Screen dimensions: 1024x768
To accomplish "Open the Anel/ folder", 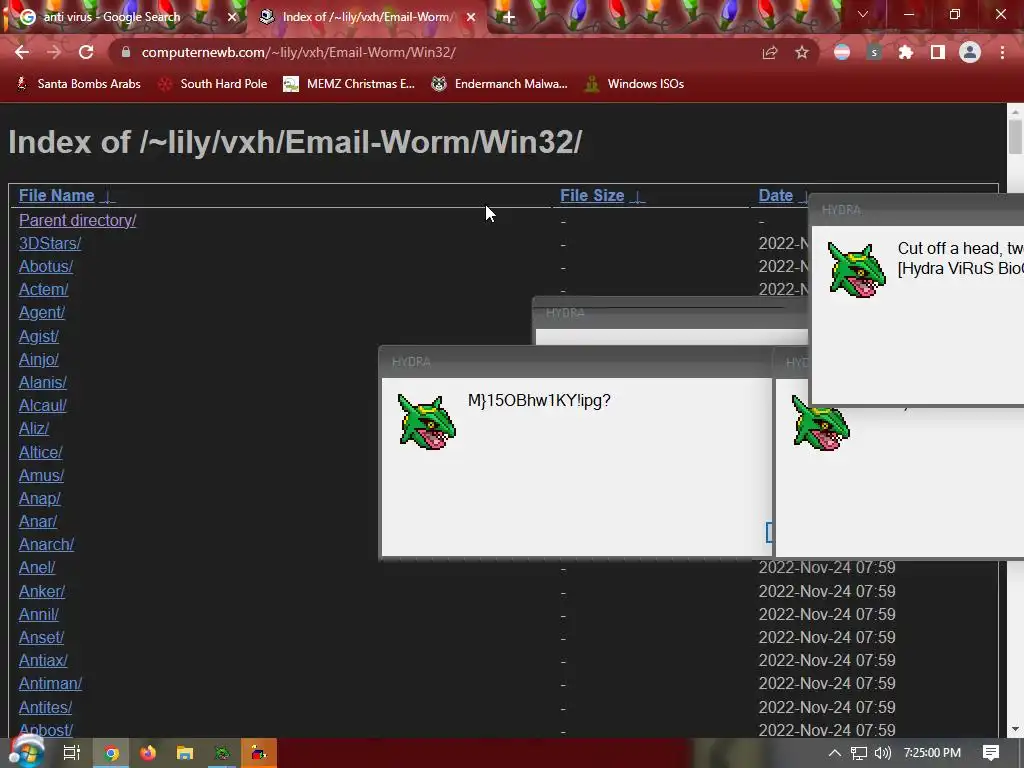I will (37, 567).
